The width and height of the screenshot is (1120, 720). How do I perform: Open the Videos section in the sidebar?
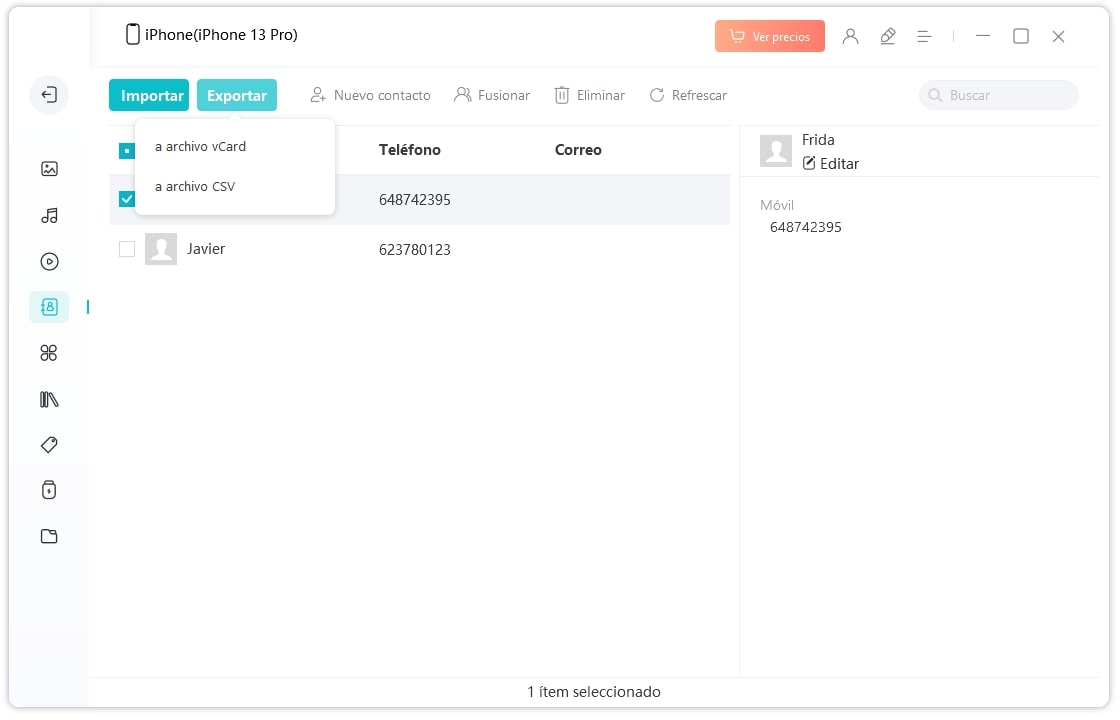(49, 262)
